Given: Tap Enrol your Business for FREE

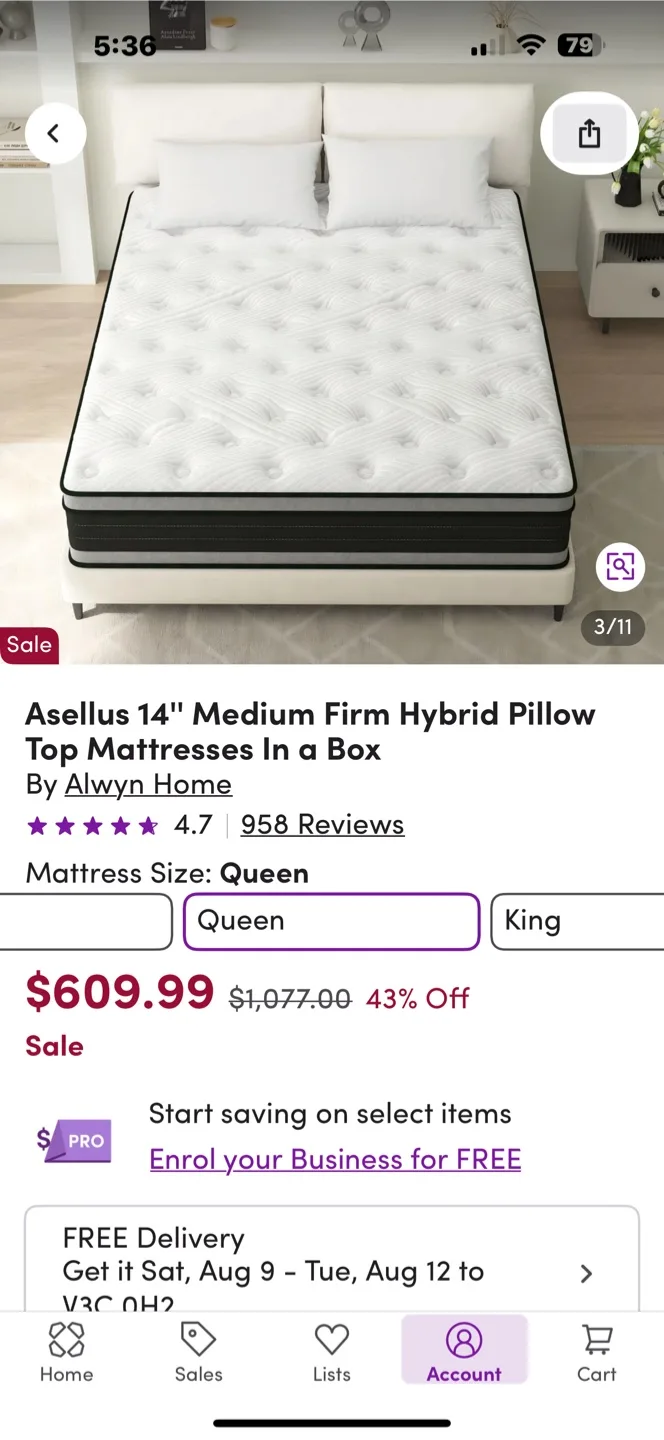Looking at the screenshot, I should (x=335, y=1158).
